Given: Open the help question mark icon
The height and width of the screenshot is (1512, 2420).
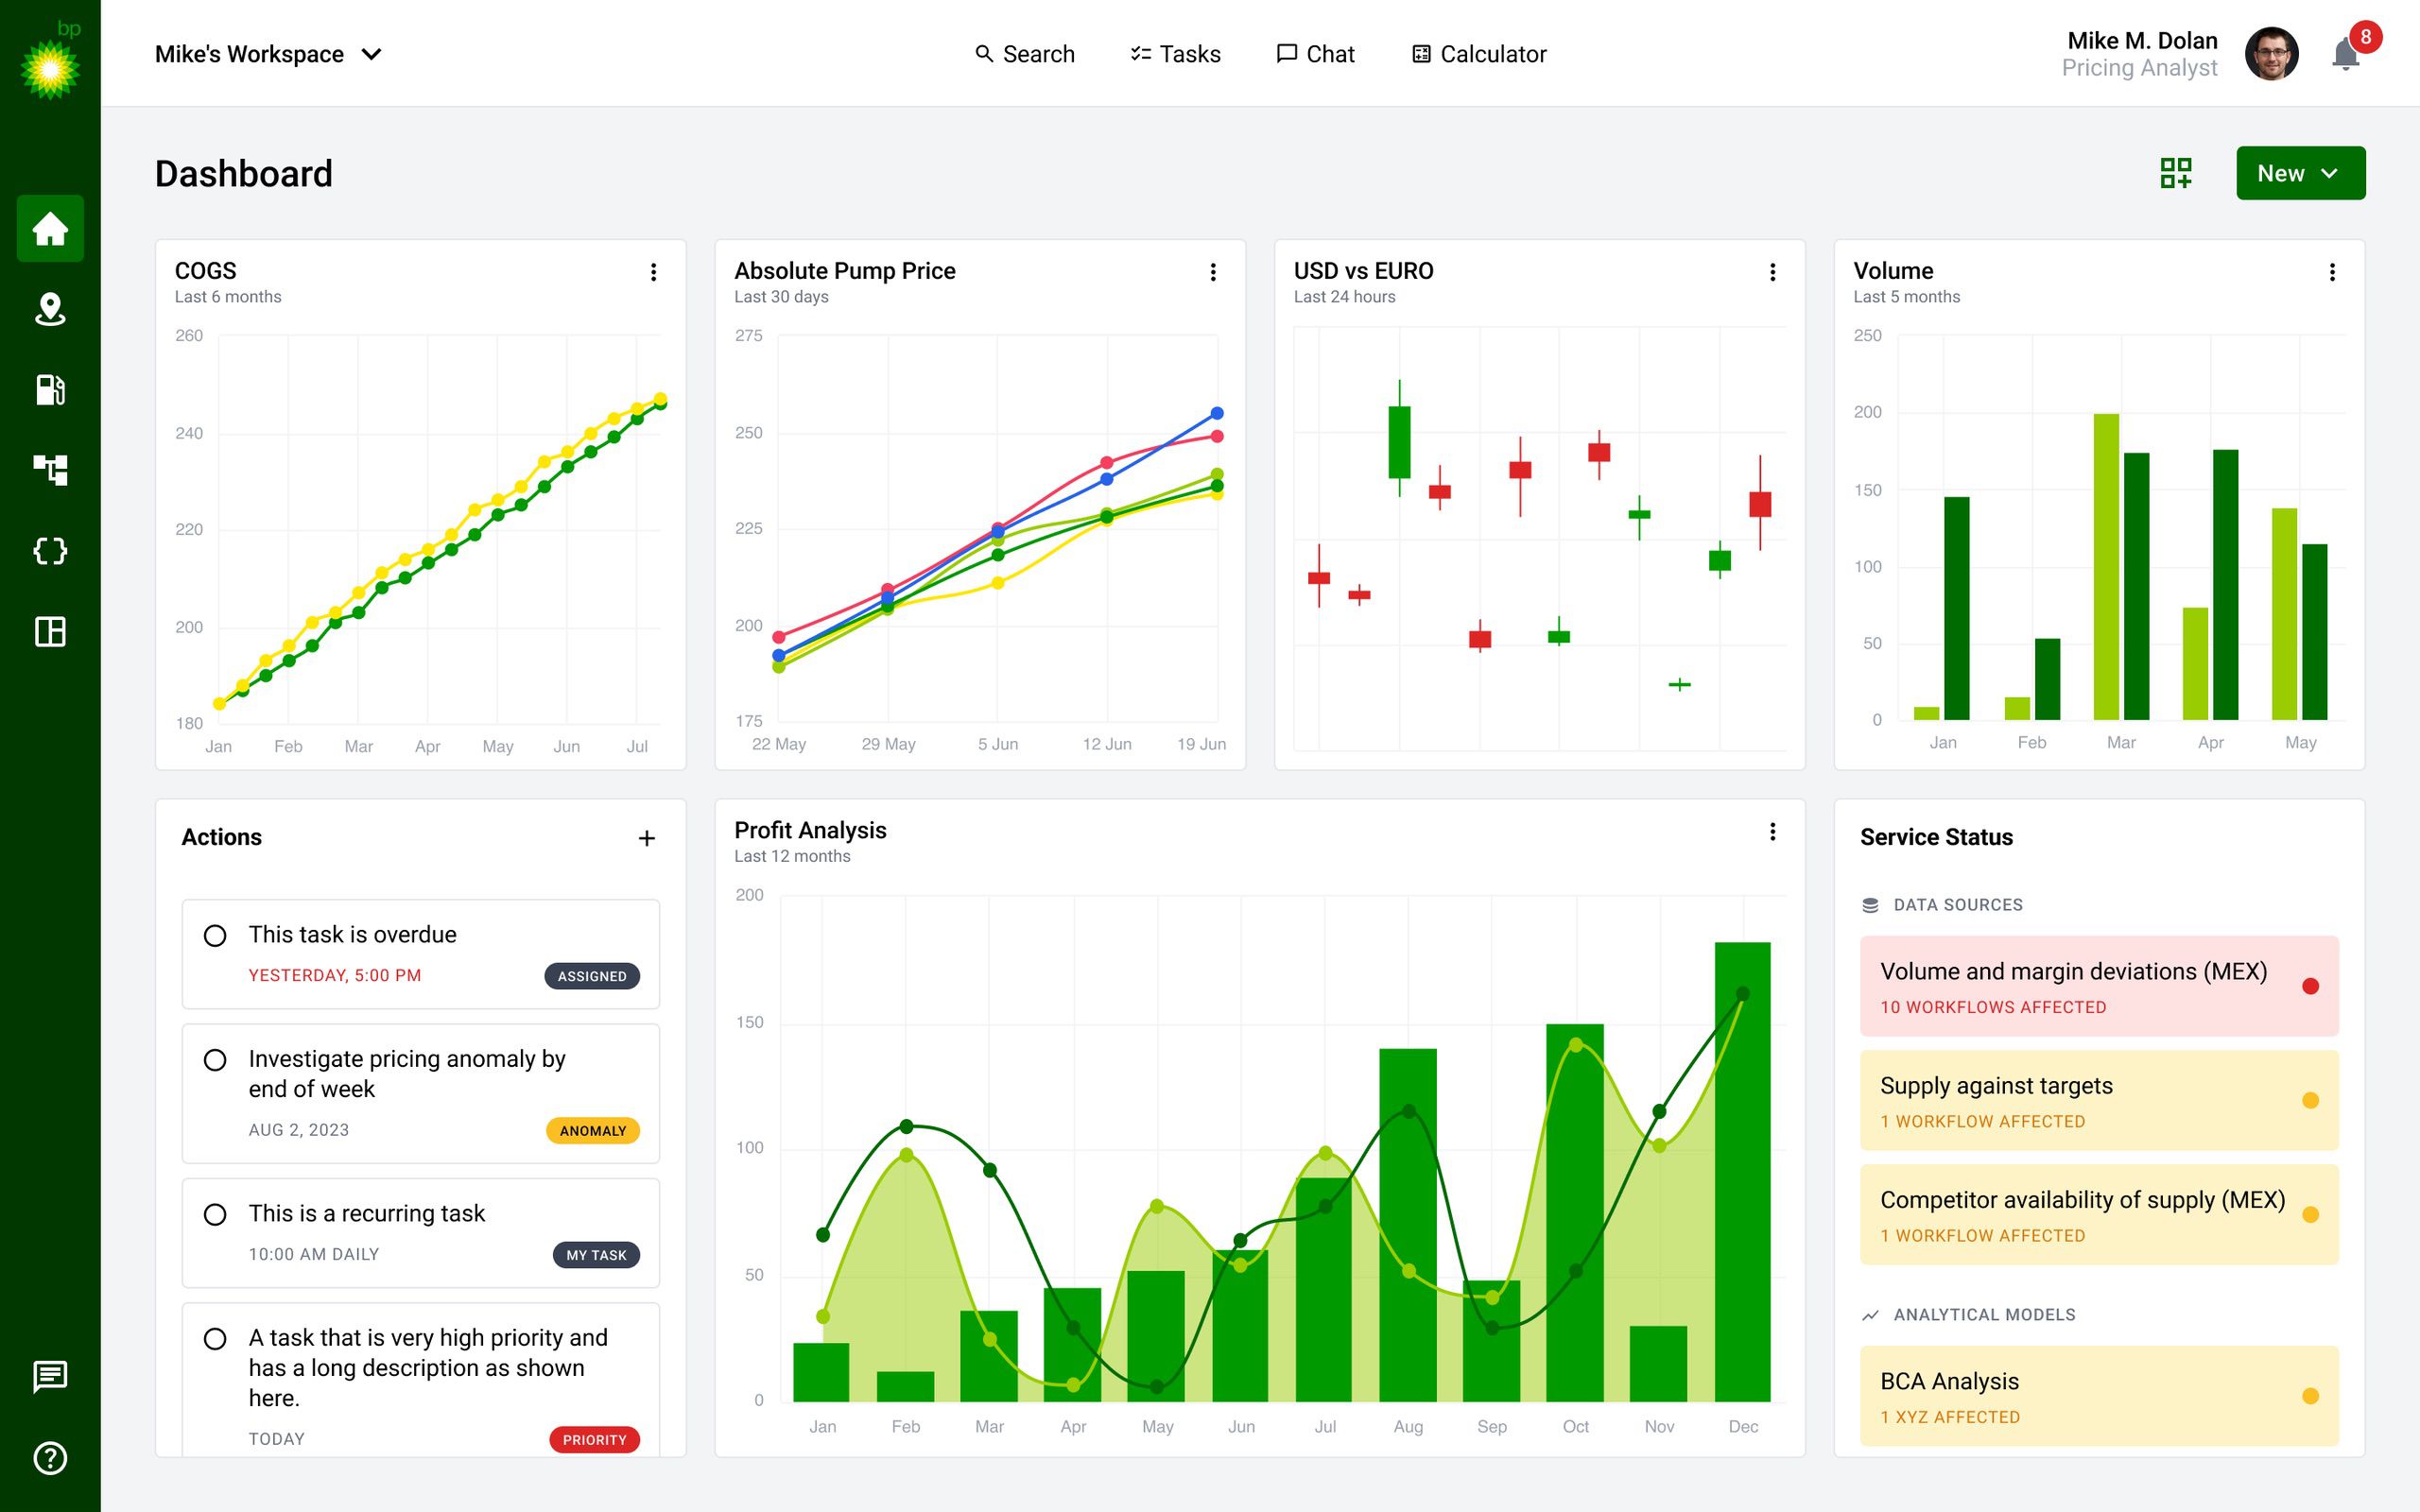Looking at the screenshot, I should point(50,1458).
